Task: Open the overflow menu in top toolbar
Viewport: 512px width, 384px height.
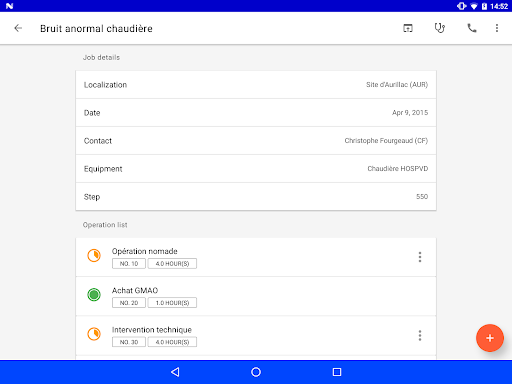Action: (x=497, y=28)
